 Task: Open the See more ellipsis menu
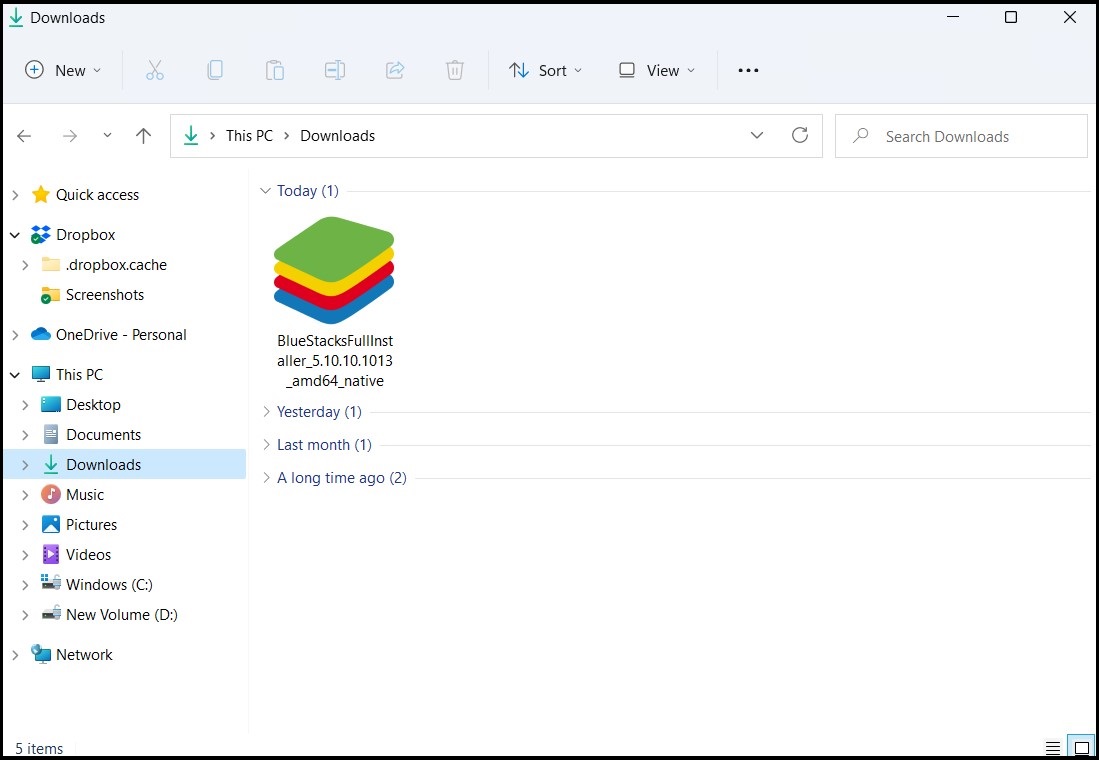(748, 70)
